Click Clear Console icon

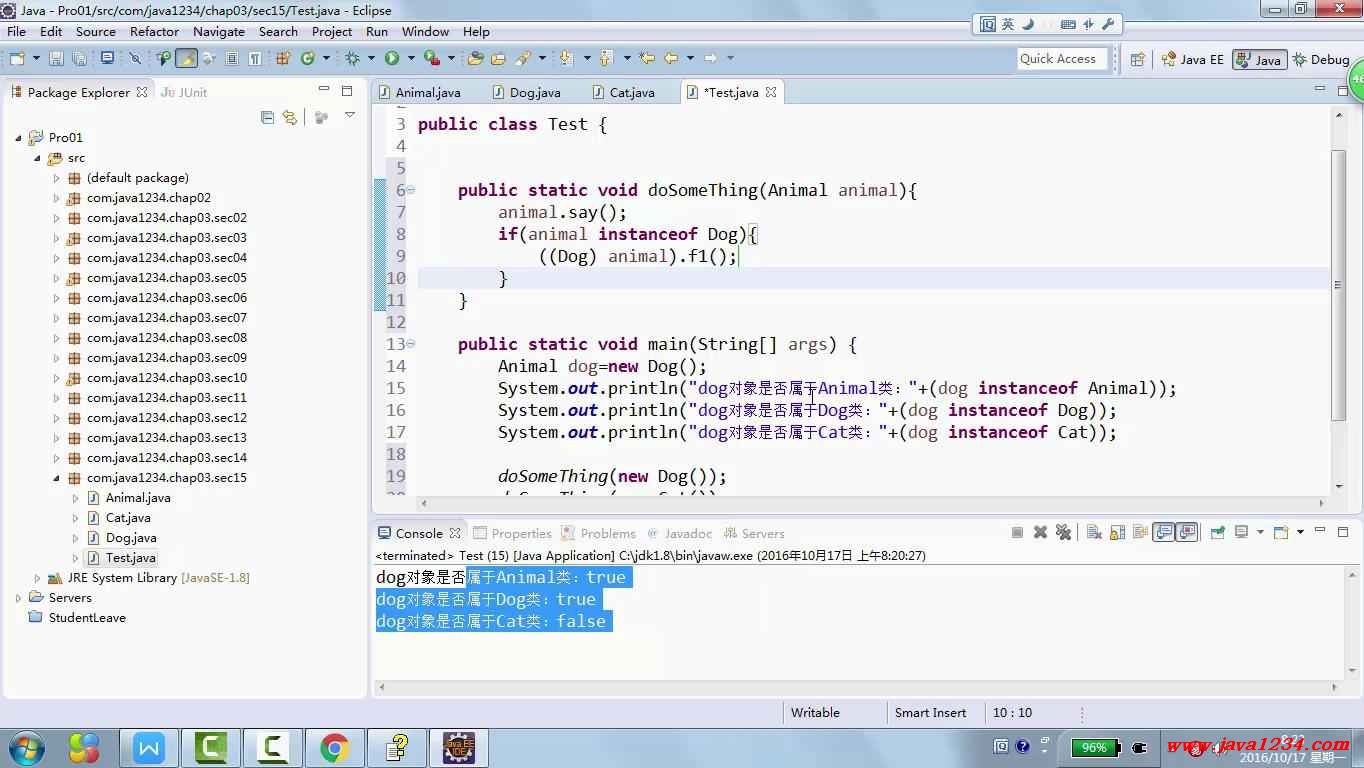pos(1094,532)
